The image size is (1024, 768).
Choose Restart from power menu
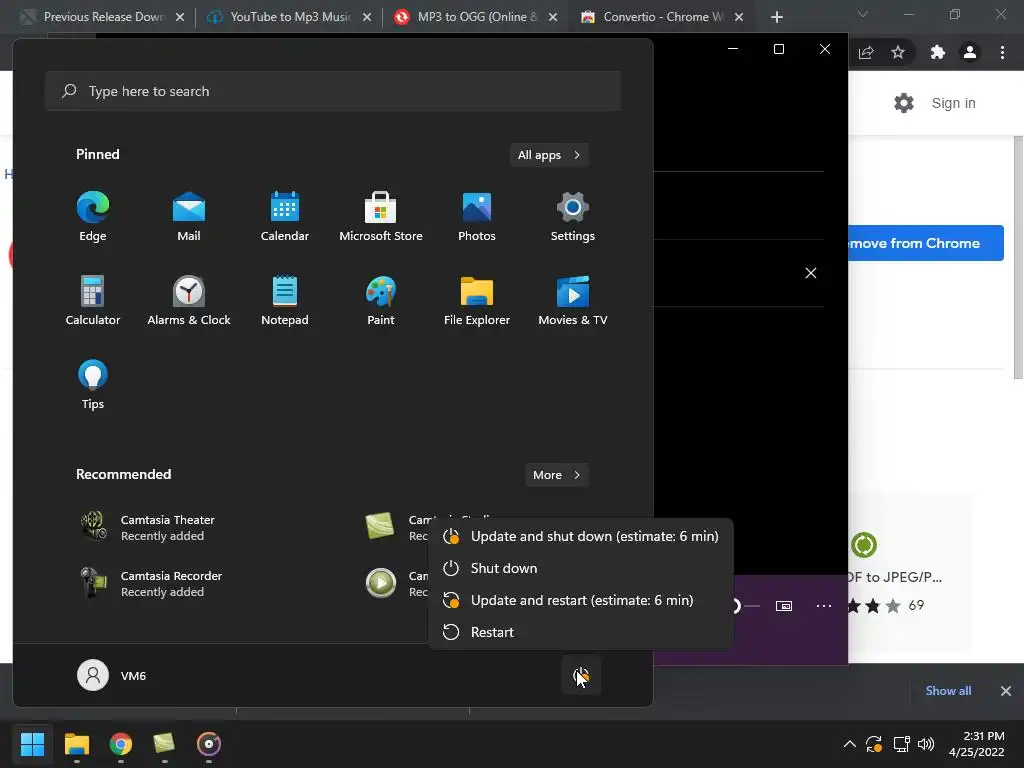click(x=581, y=632)
